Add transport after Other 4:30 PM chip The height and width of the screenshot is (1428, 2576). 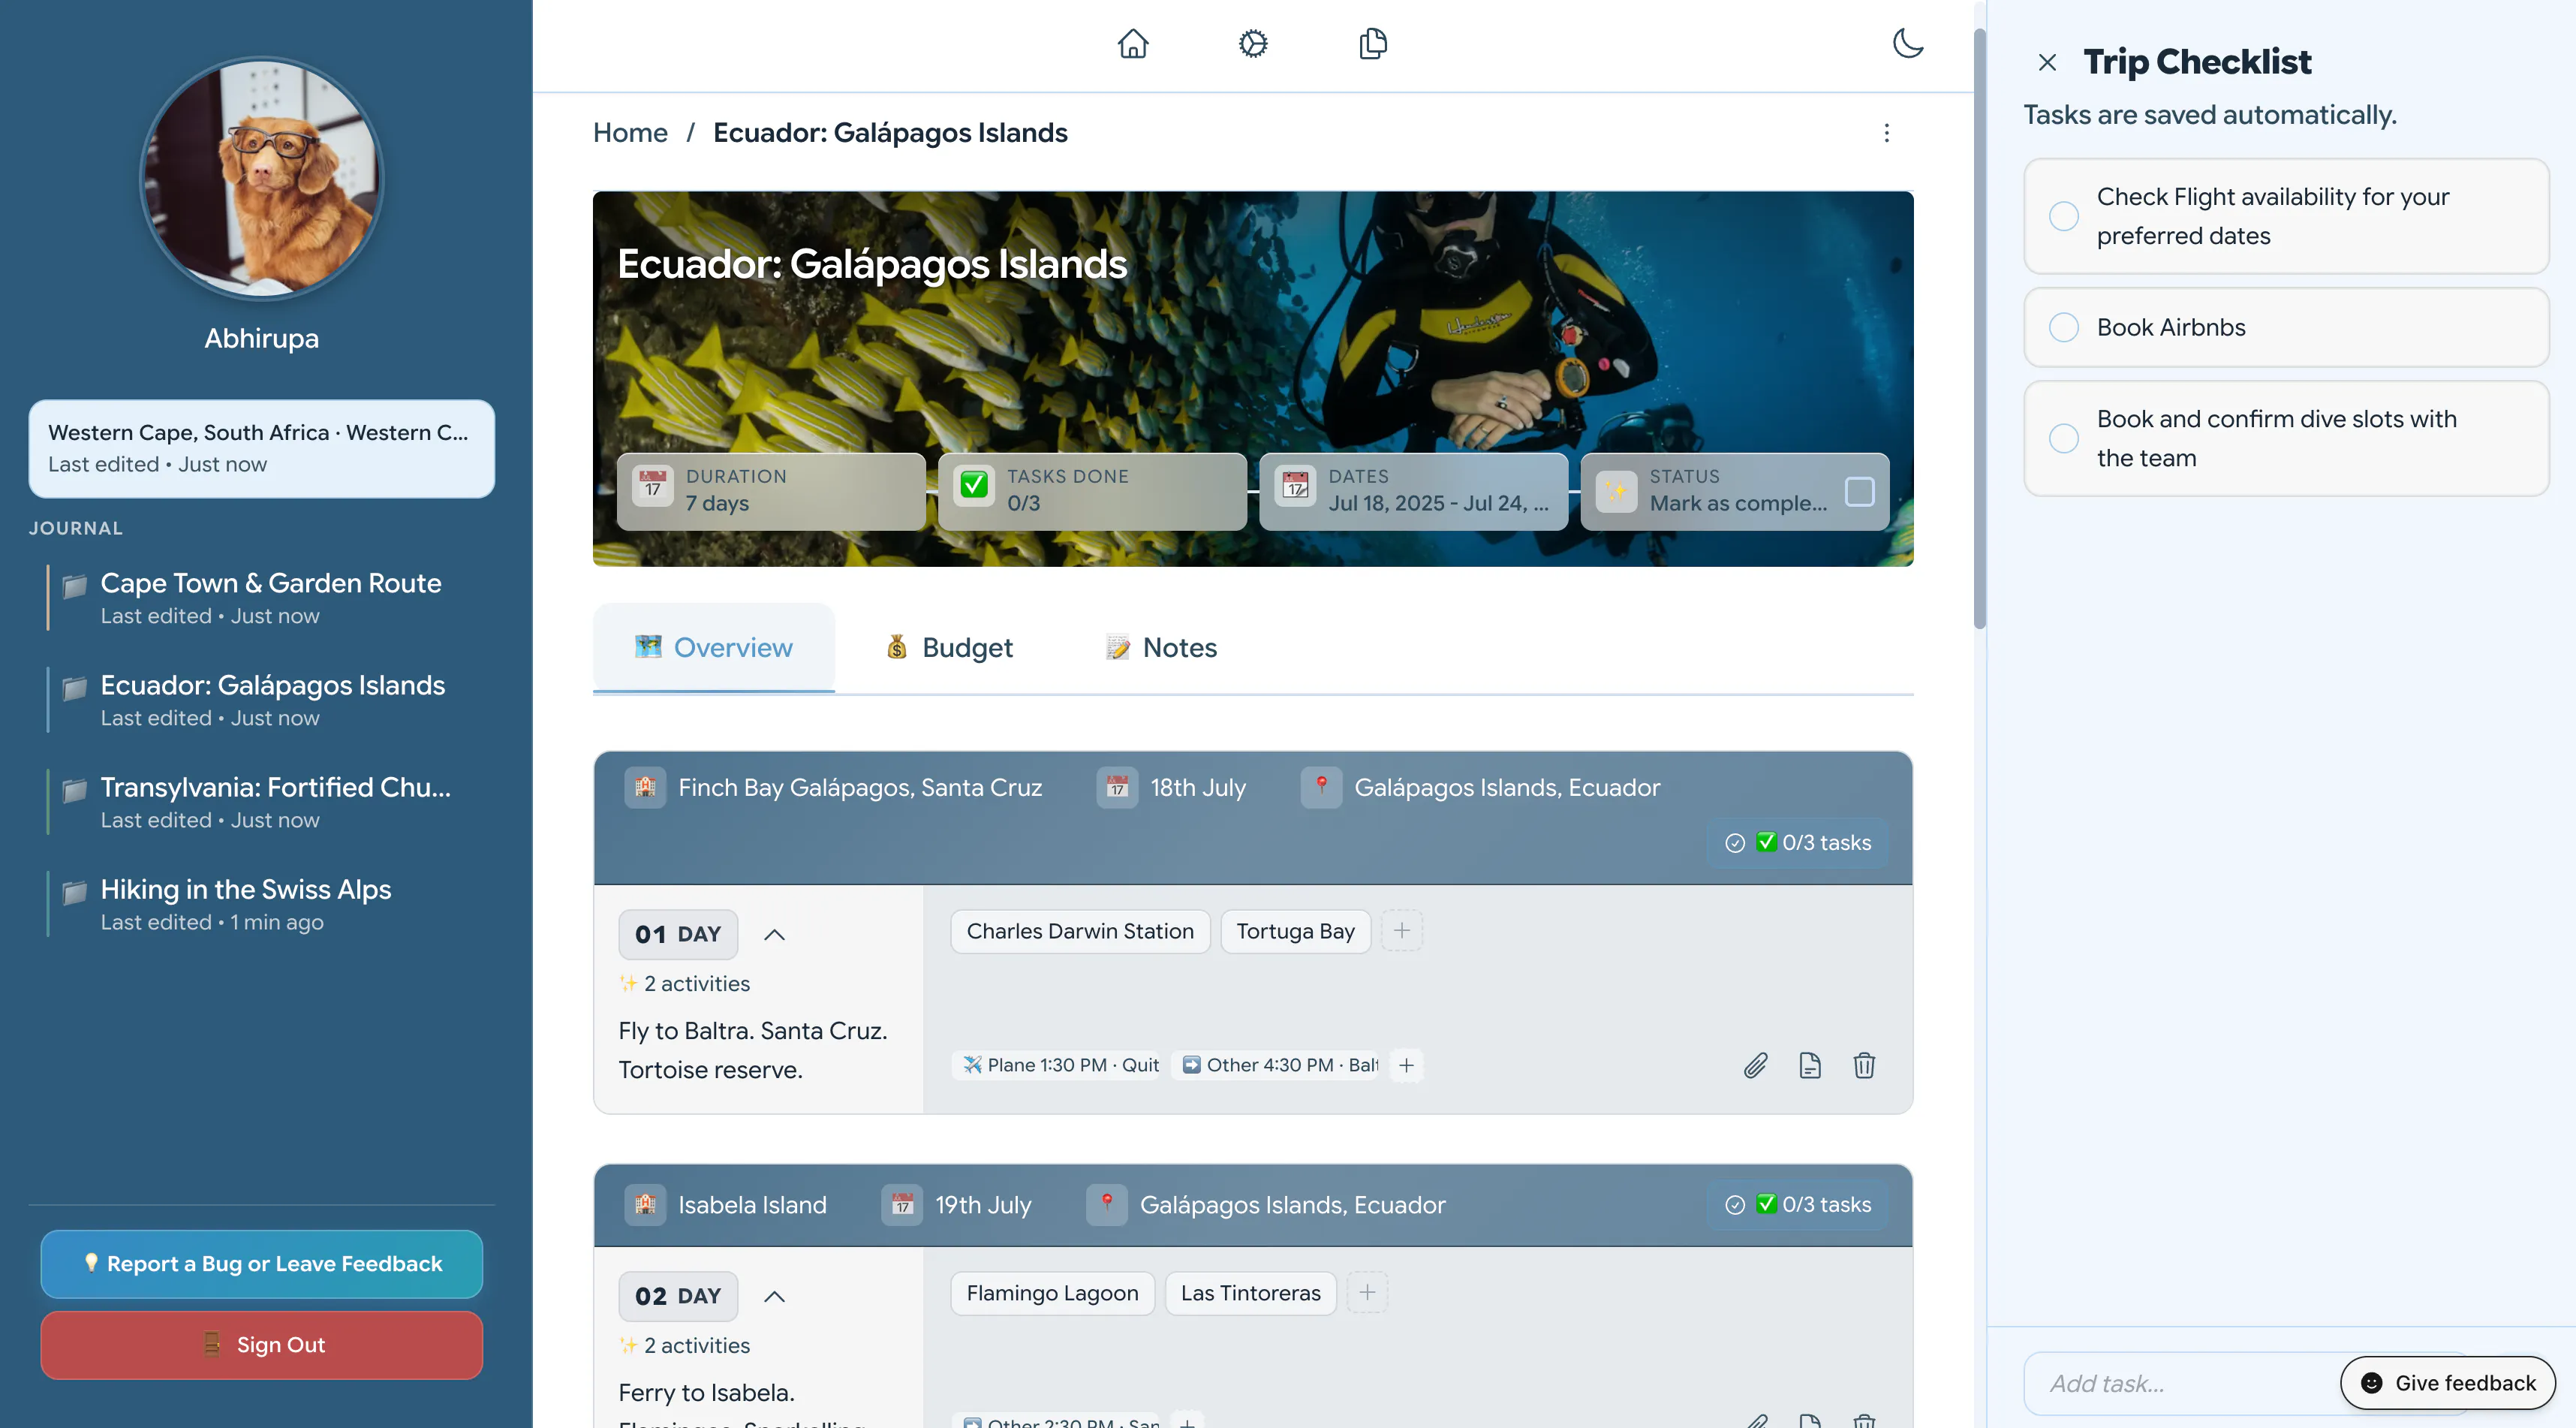coord(1406,1065)
